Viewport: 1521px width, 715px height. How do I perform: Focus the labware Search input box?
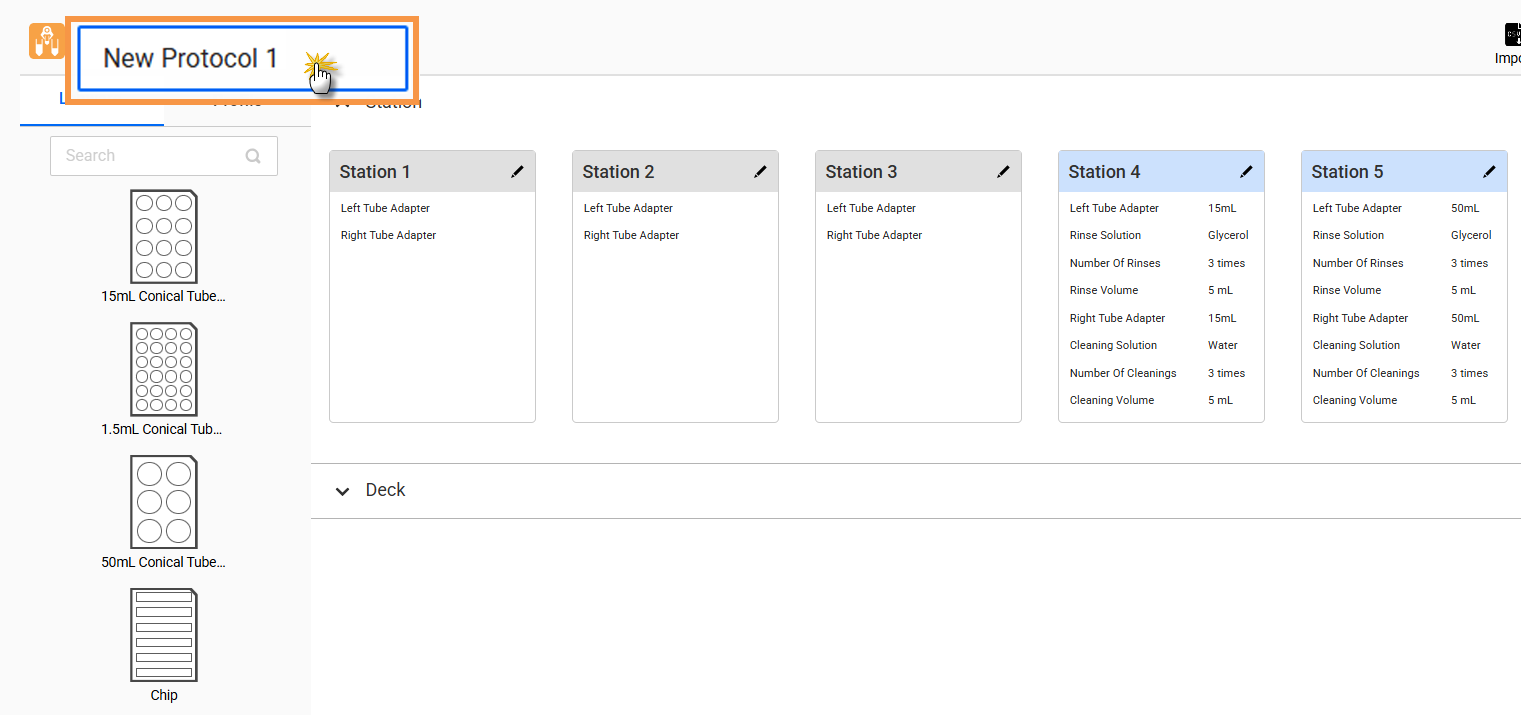point(150,156)
